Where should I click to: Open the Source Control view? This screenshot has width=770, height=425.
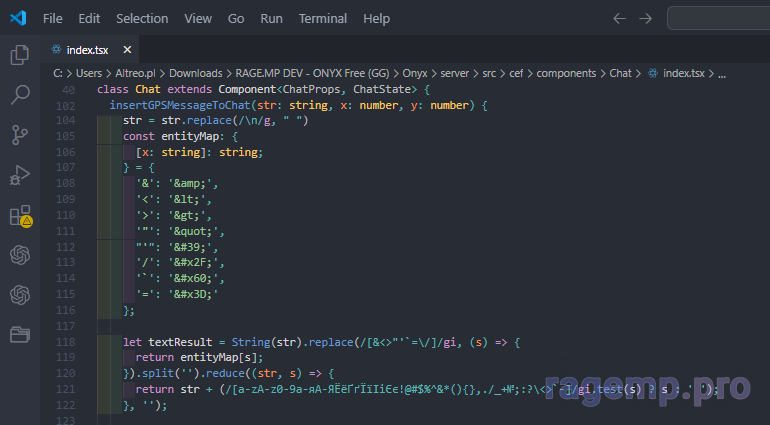(20, 135)
